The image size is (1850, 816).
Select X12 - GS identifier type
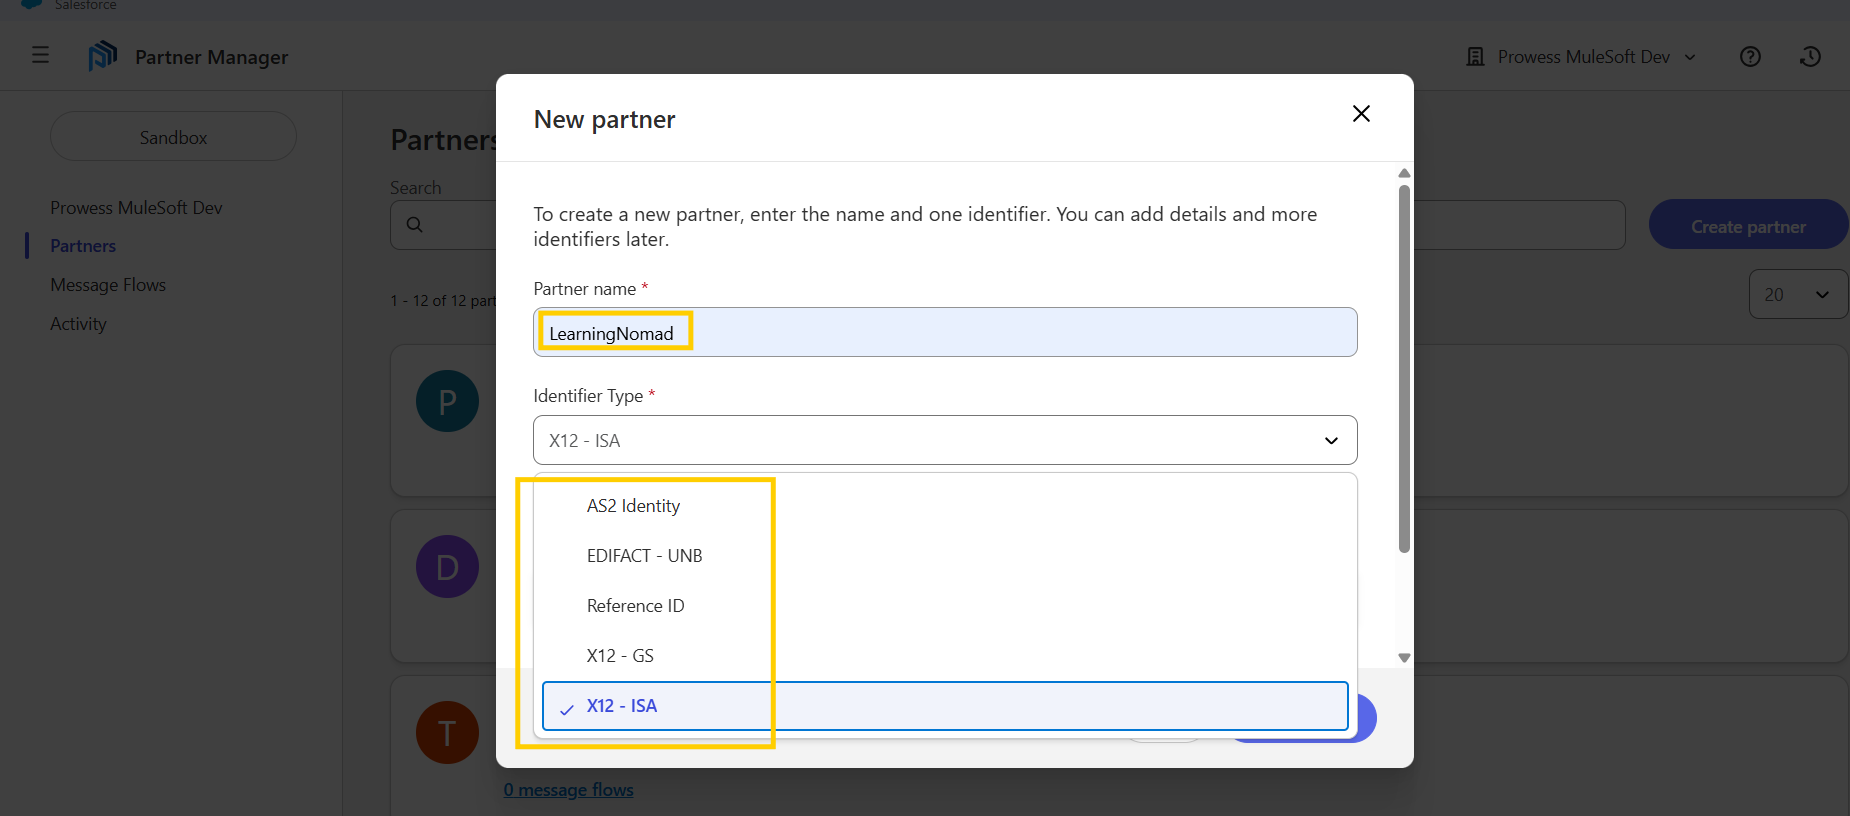coord(620,656)
